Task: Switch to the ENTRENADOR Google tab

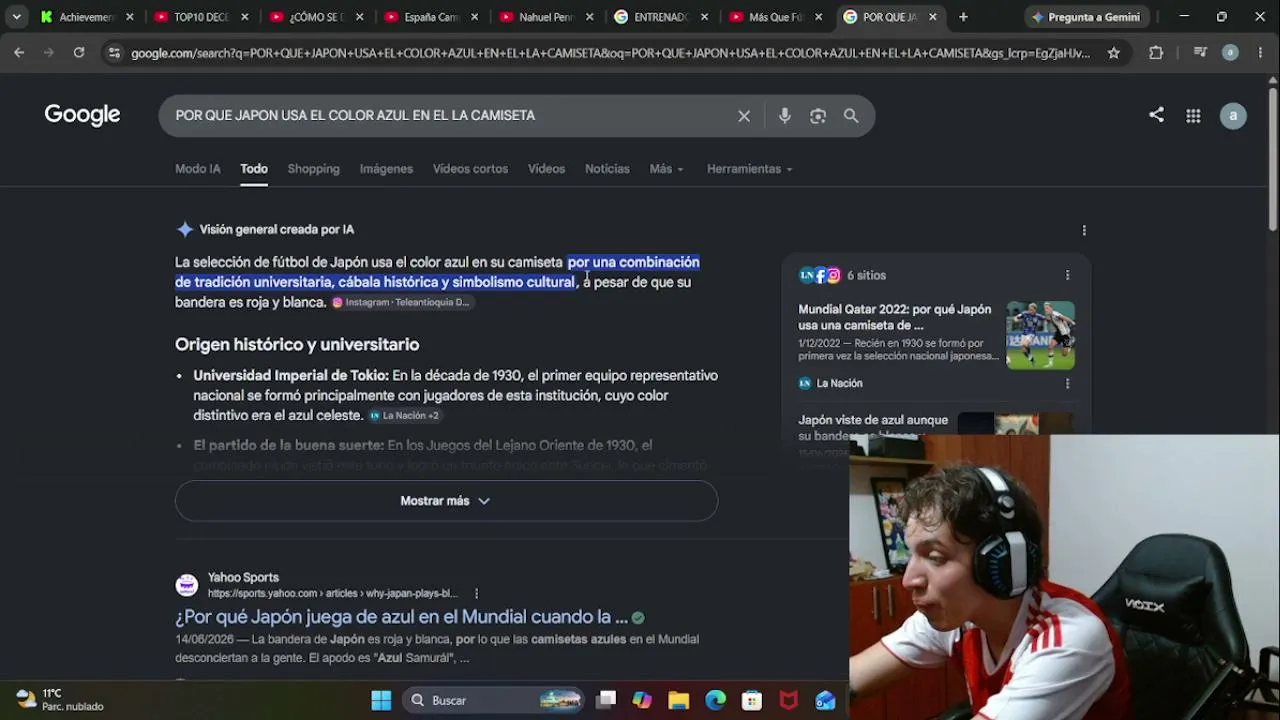Action: pyautogui.click(x=662, y=17)
